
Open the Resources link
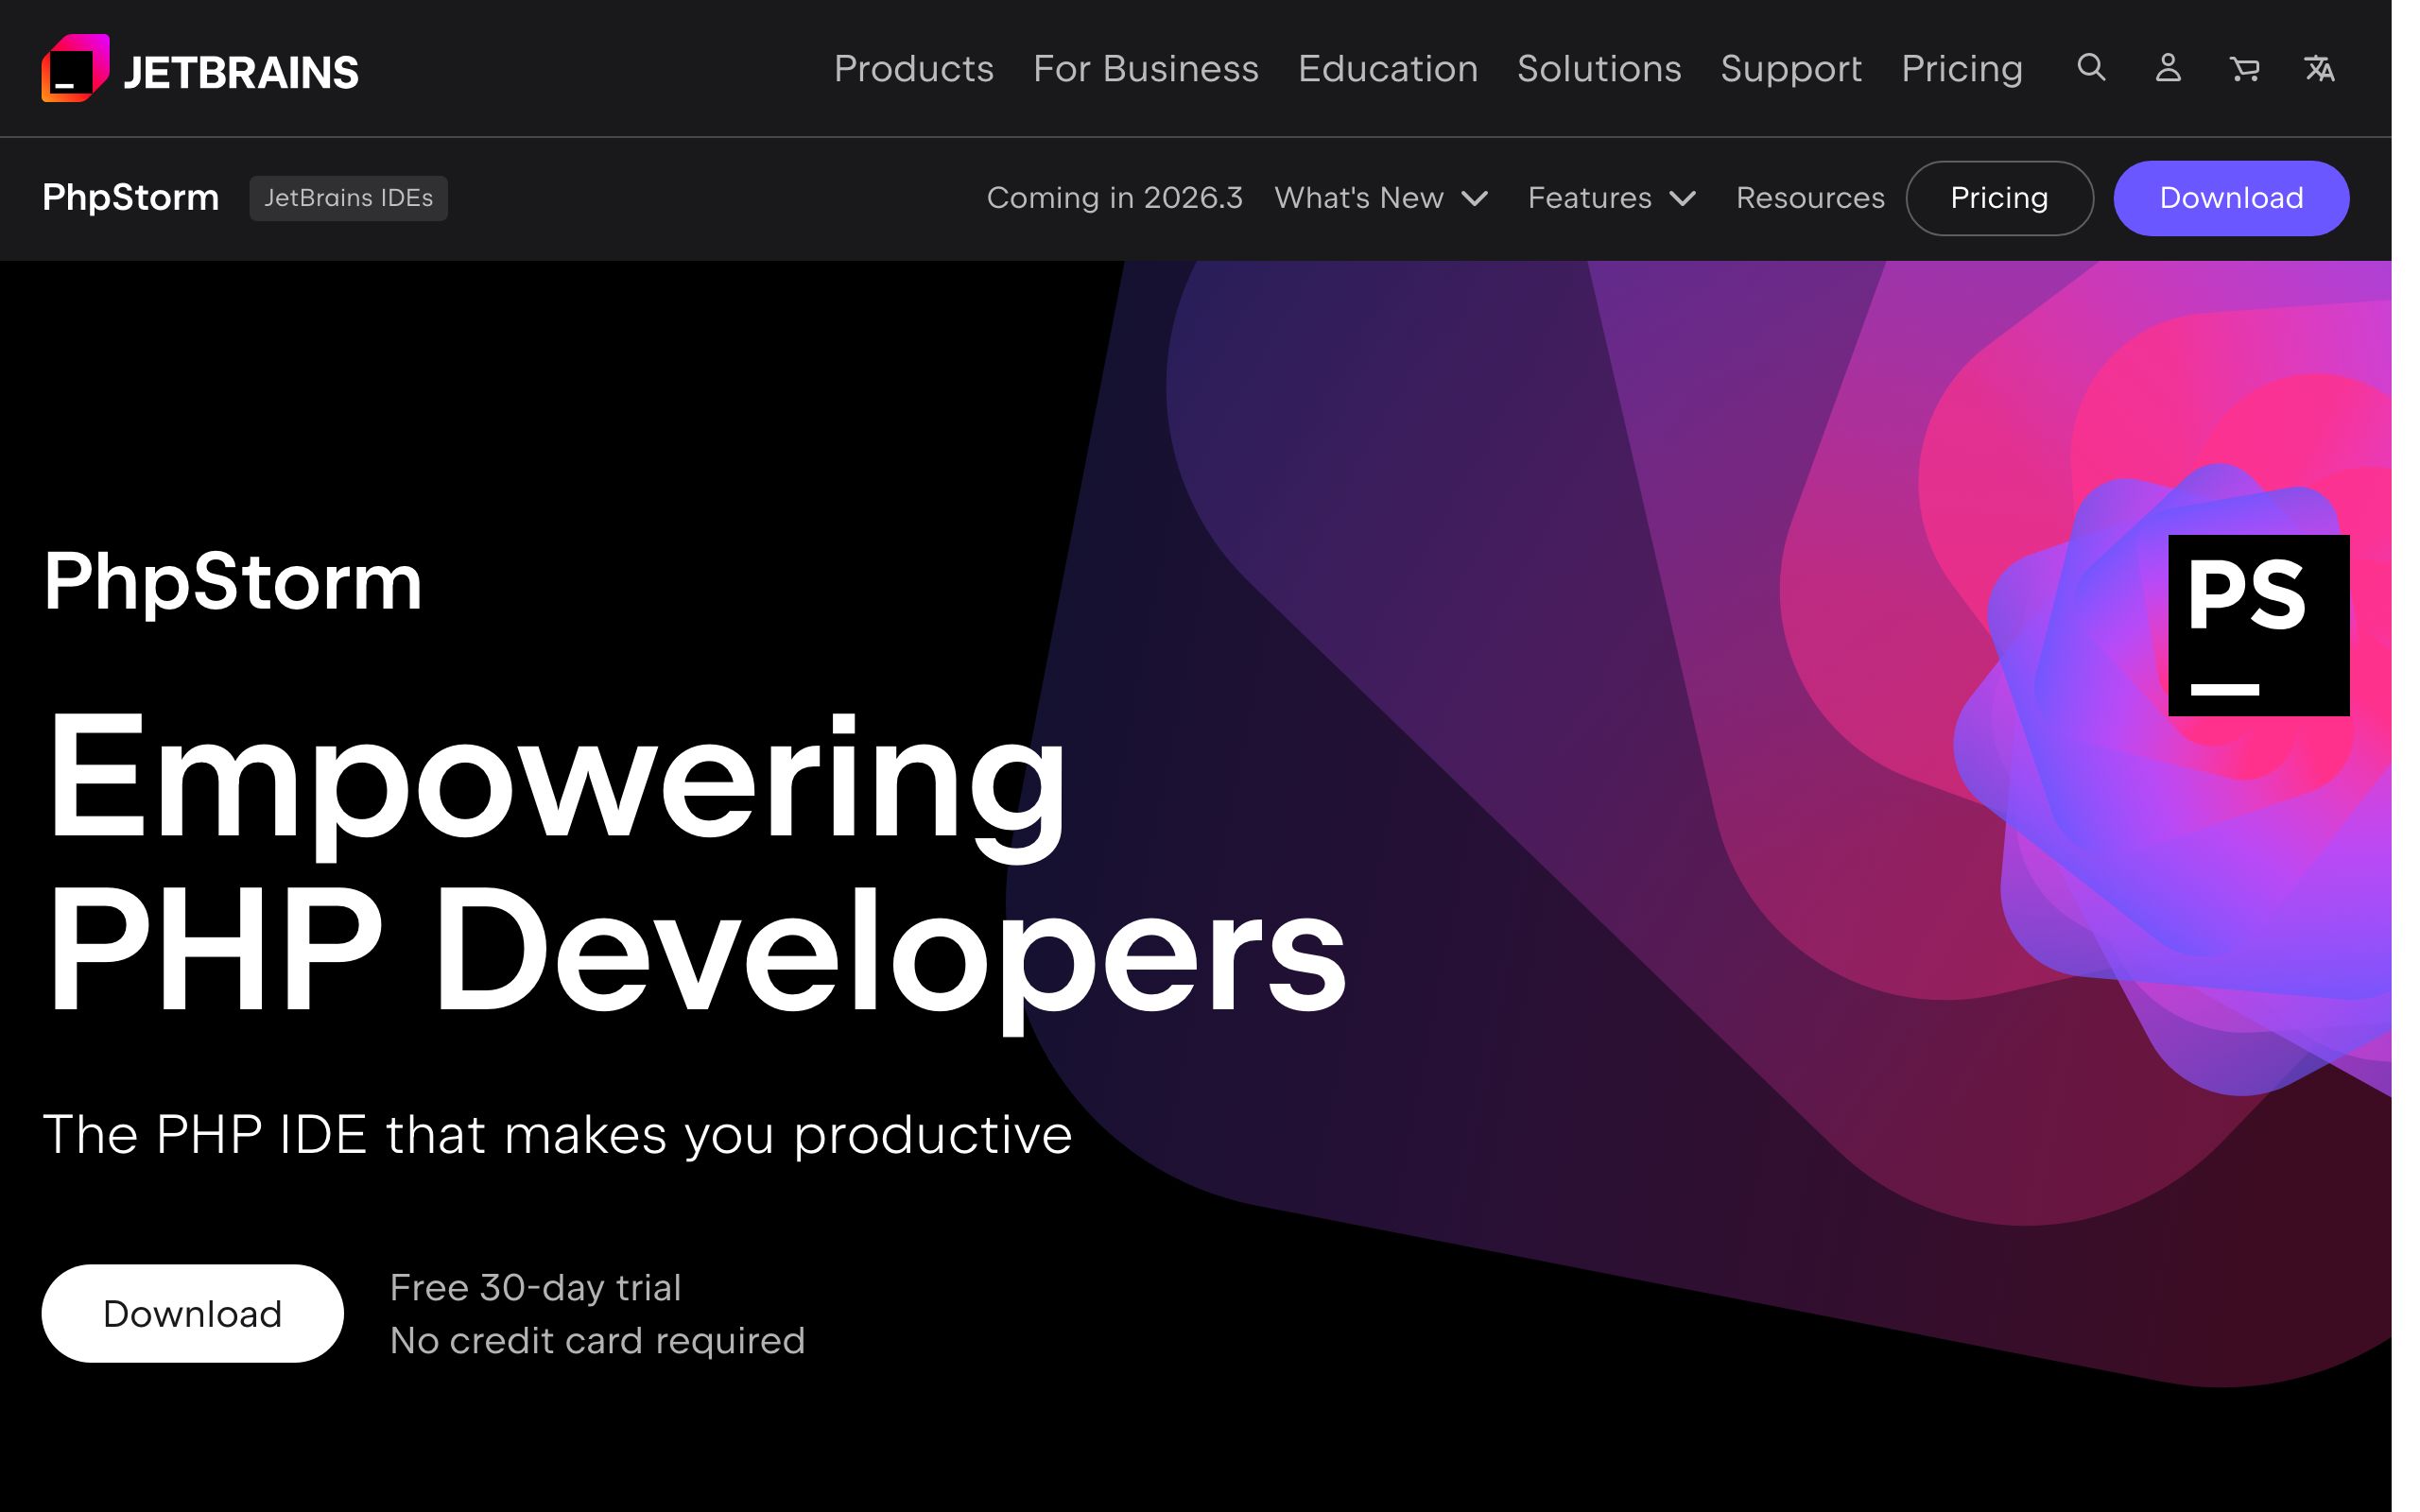pos(1810,198)
